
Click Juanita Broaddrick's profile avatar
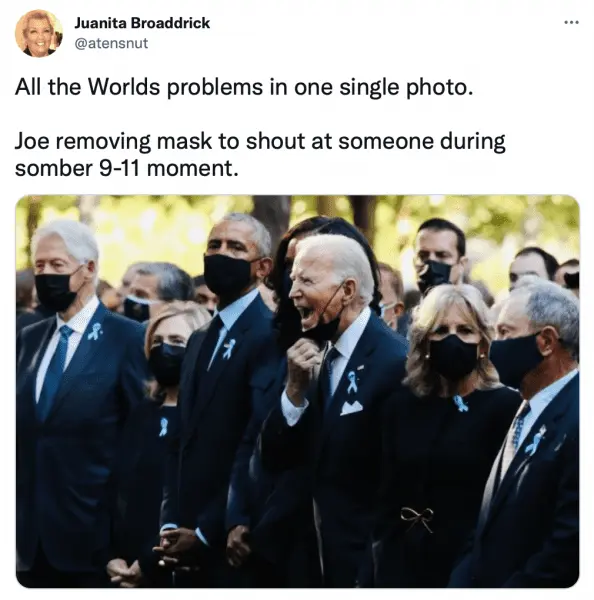click(38, 33)
